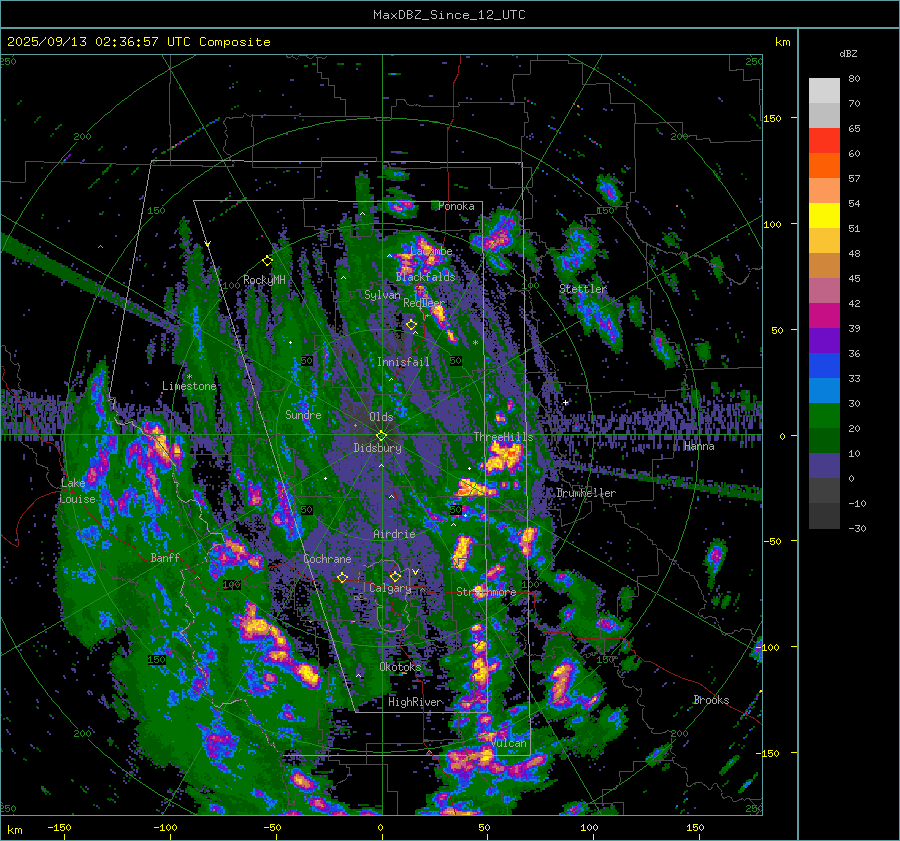Click the ThreeHills label

(503, 437)
